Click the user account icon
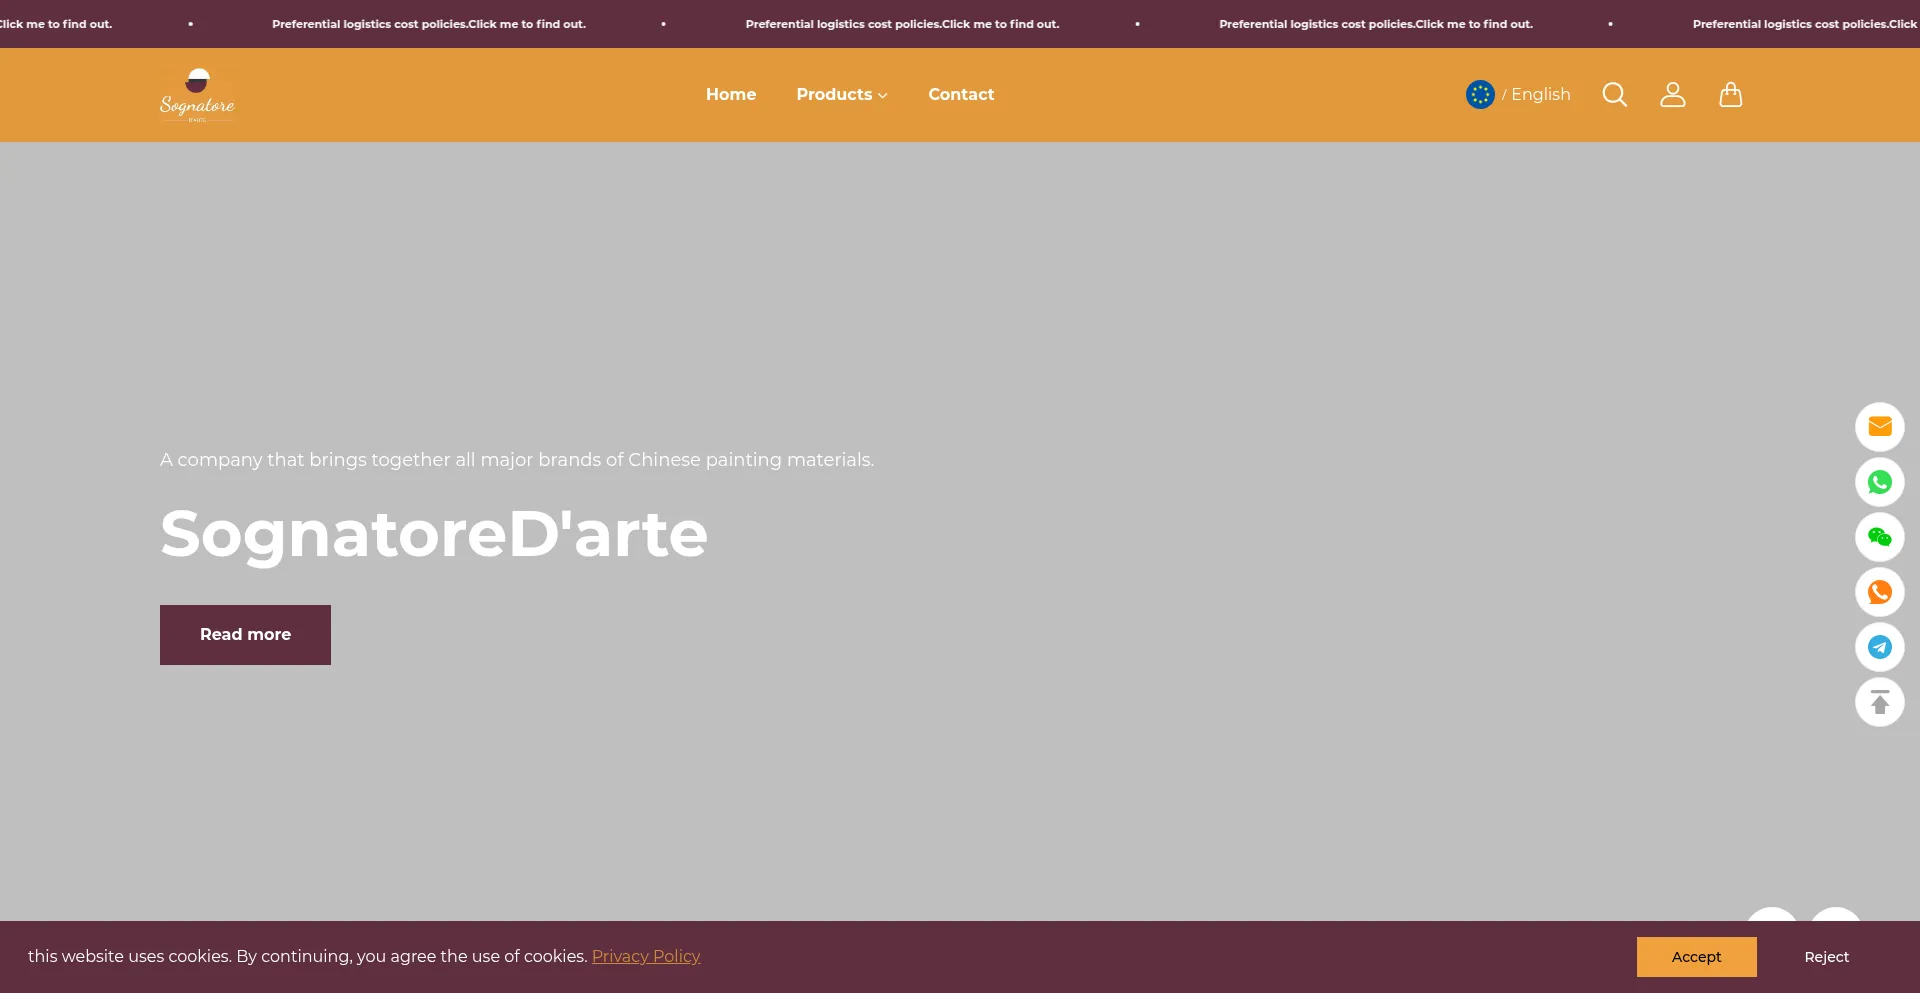1920x993 pixels. (x=1672, y=94)
